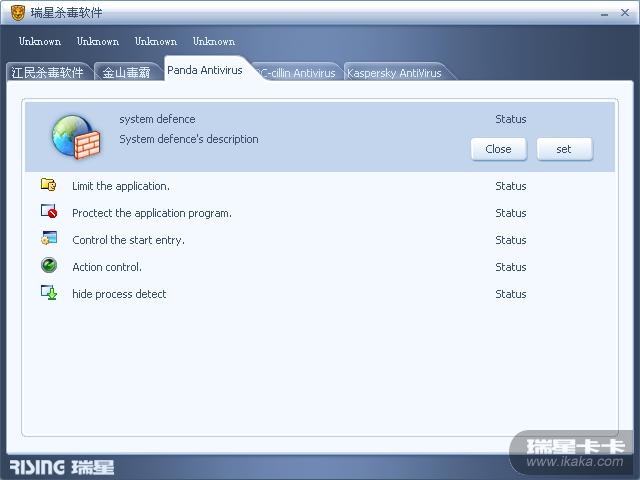Click Status for Limit the application
640x480 pixels.
point(511,186)
